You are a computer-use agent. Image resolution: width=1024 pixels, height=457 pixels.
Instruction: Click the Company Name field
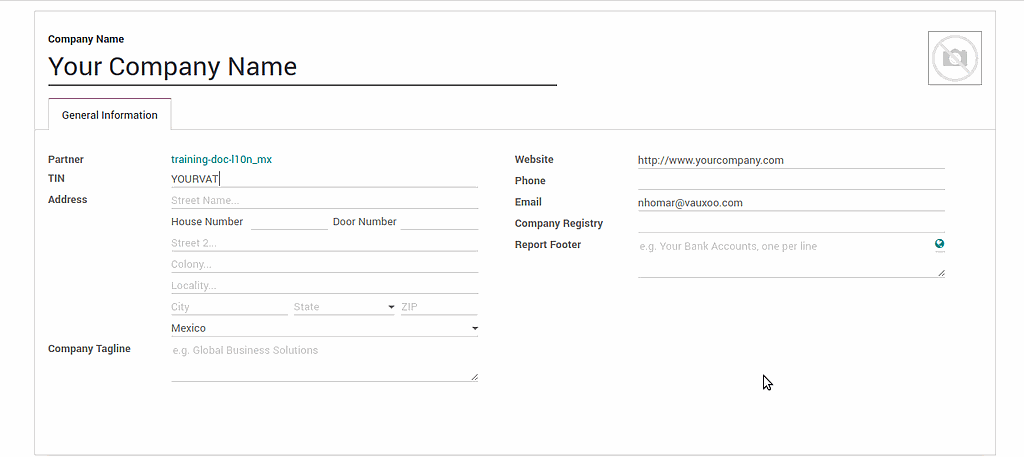coord(302,67)
